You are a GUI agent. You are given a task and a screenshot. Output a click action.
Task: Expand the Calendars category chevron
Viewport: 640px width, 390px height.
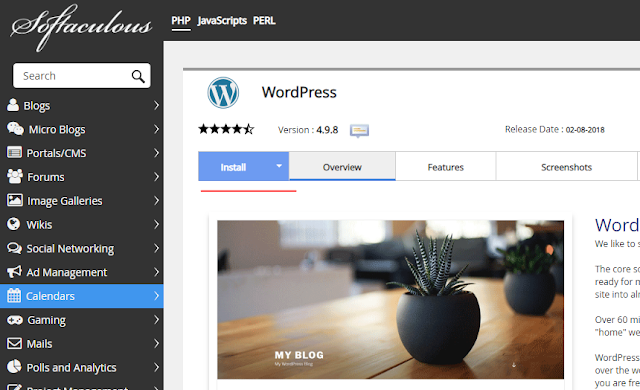156,296
